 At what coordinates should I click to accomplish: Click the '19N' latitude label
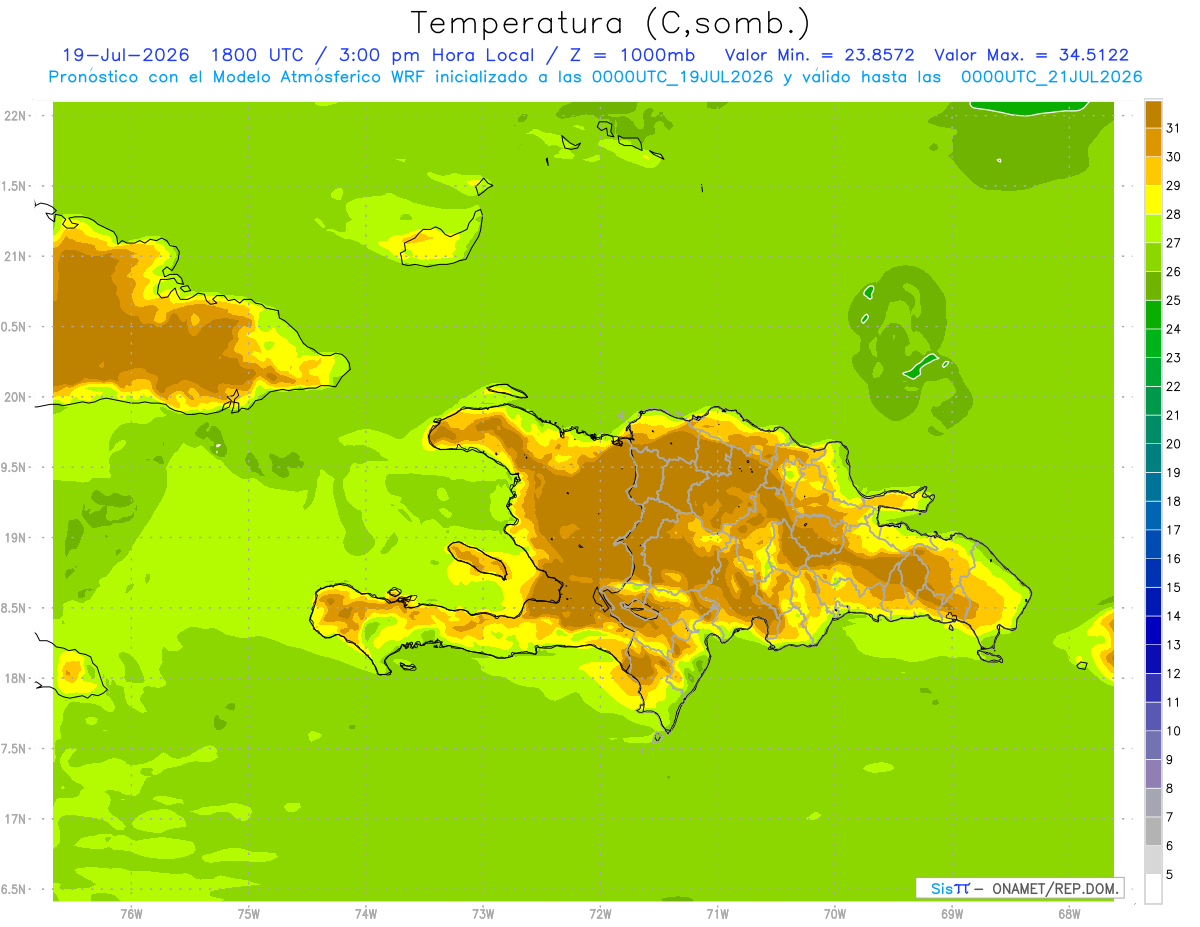(15, 538)
